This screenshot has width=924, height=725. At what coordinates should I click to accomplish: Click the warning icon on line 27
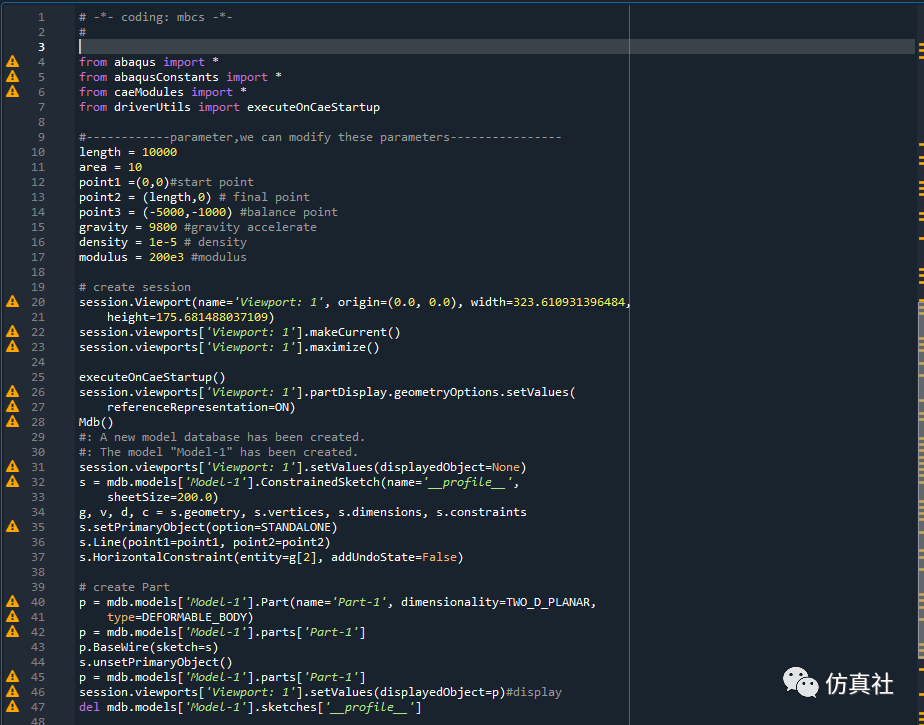pos(12,407)
